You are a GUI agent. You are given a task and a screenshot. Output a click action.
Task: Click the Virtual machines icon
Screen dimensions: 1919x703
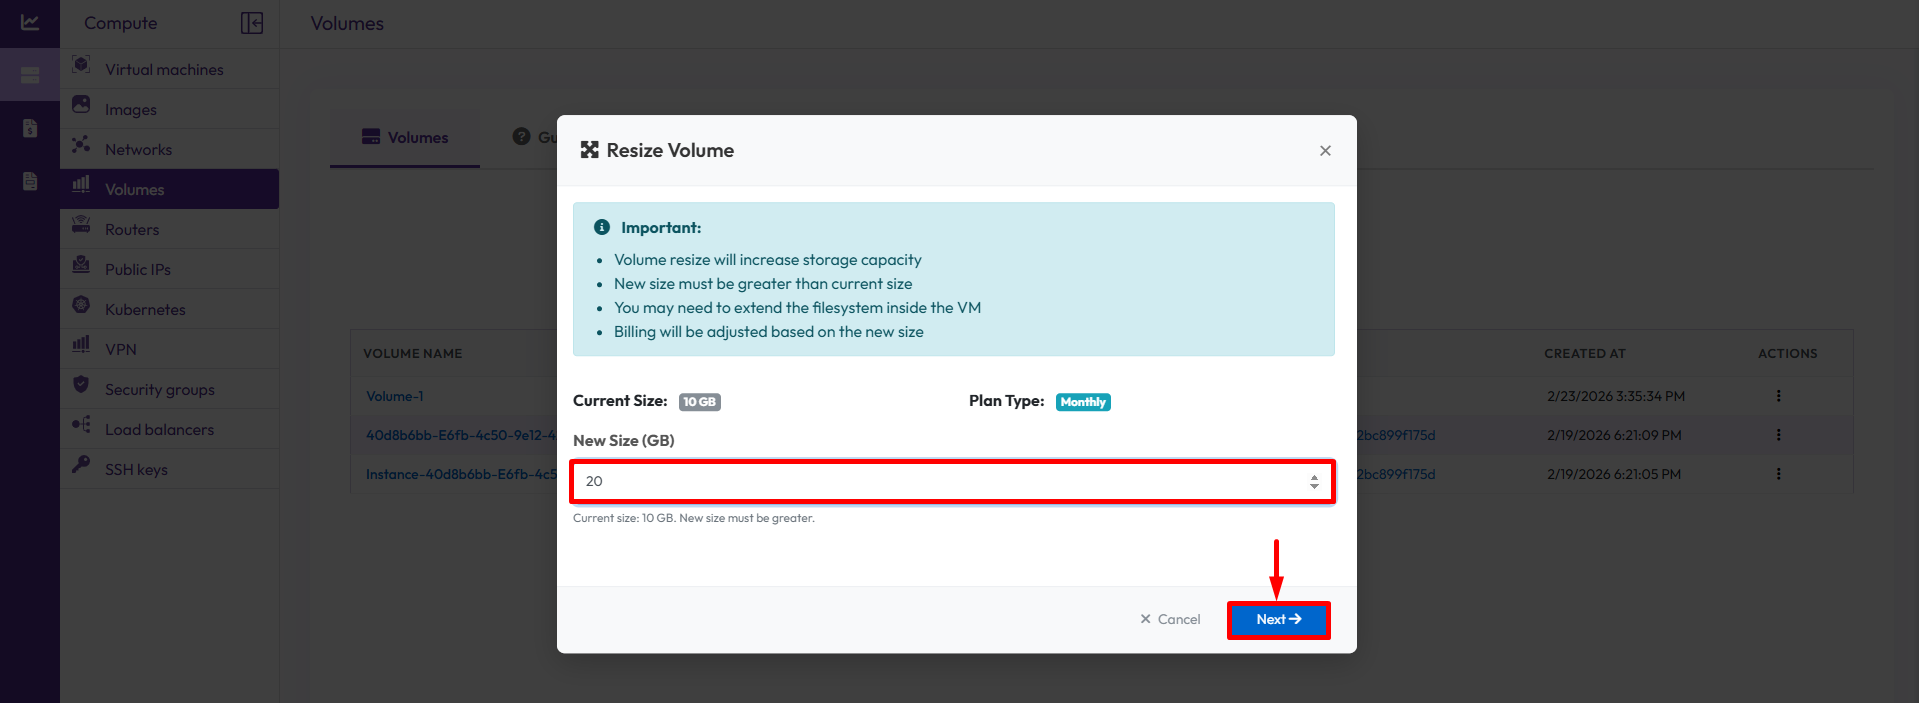82,66
